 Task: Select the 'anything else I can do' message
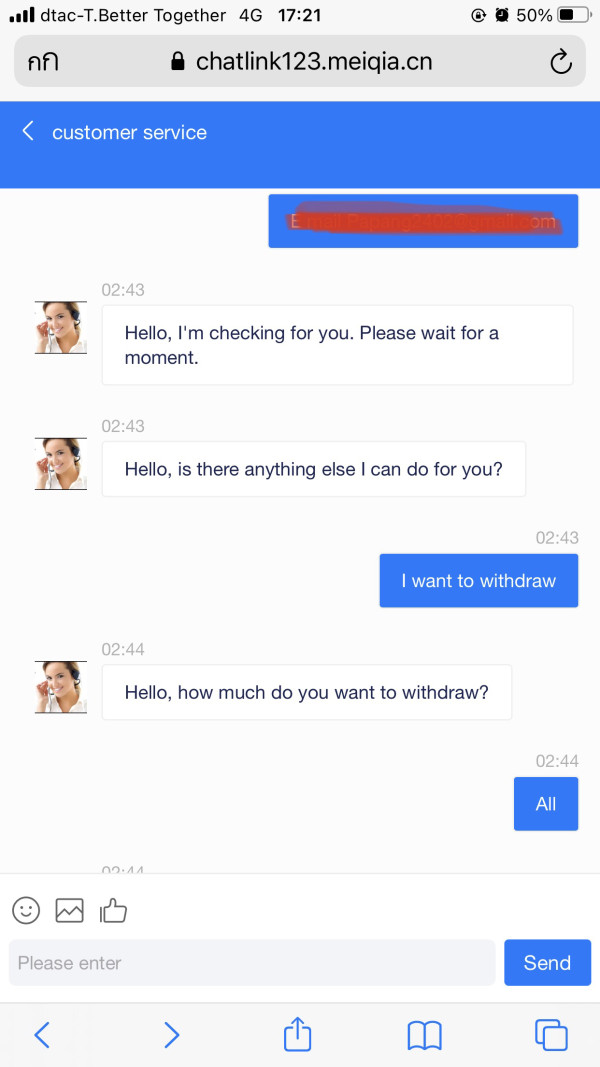[x=314, y=469]
